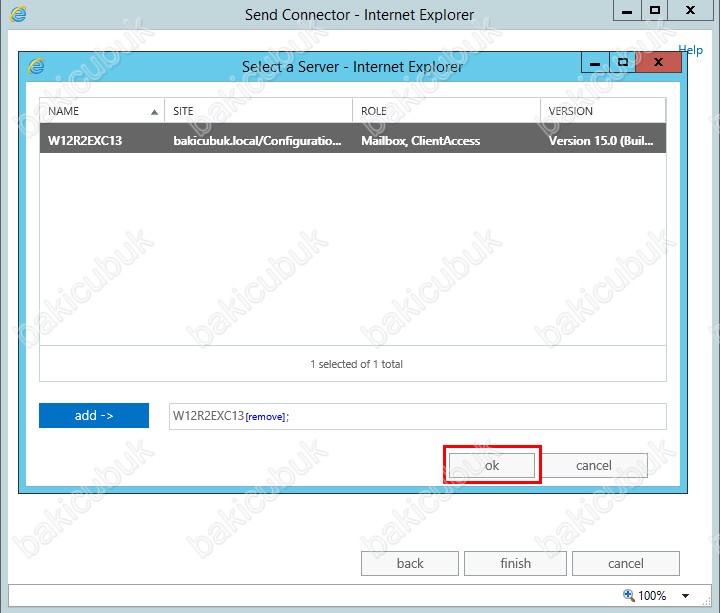Maximize the Send Connector window
Screen dimensions: 720x613
coord(655,10)
